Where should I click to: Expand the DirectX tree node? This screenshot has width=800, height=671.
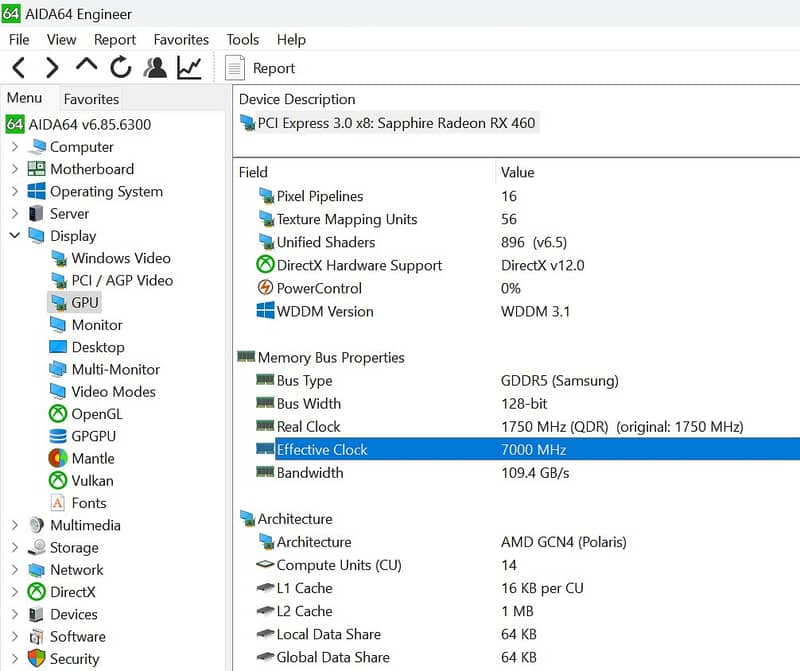(x=15, y=591)
